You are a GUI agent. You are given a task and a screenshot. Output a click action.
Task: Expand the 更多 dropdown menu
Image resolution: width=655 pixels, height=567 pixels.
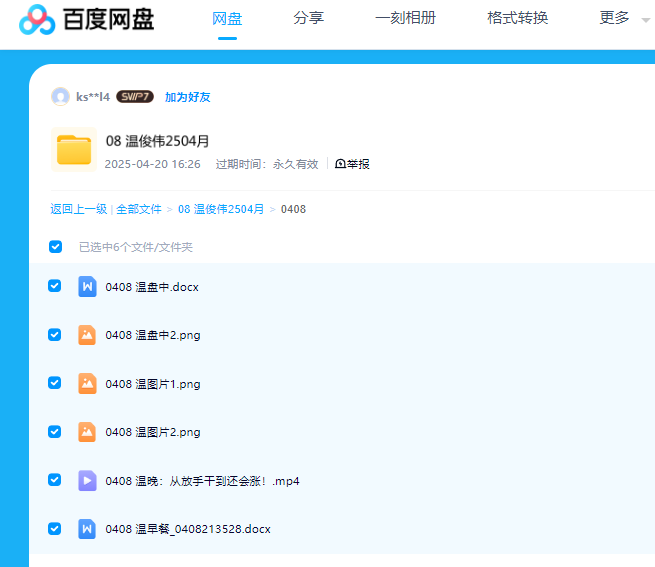click(x=623, y=18)
